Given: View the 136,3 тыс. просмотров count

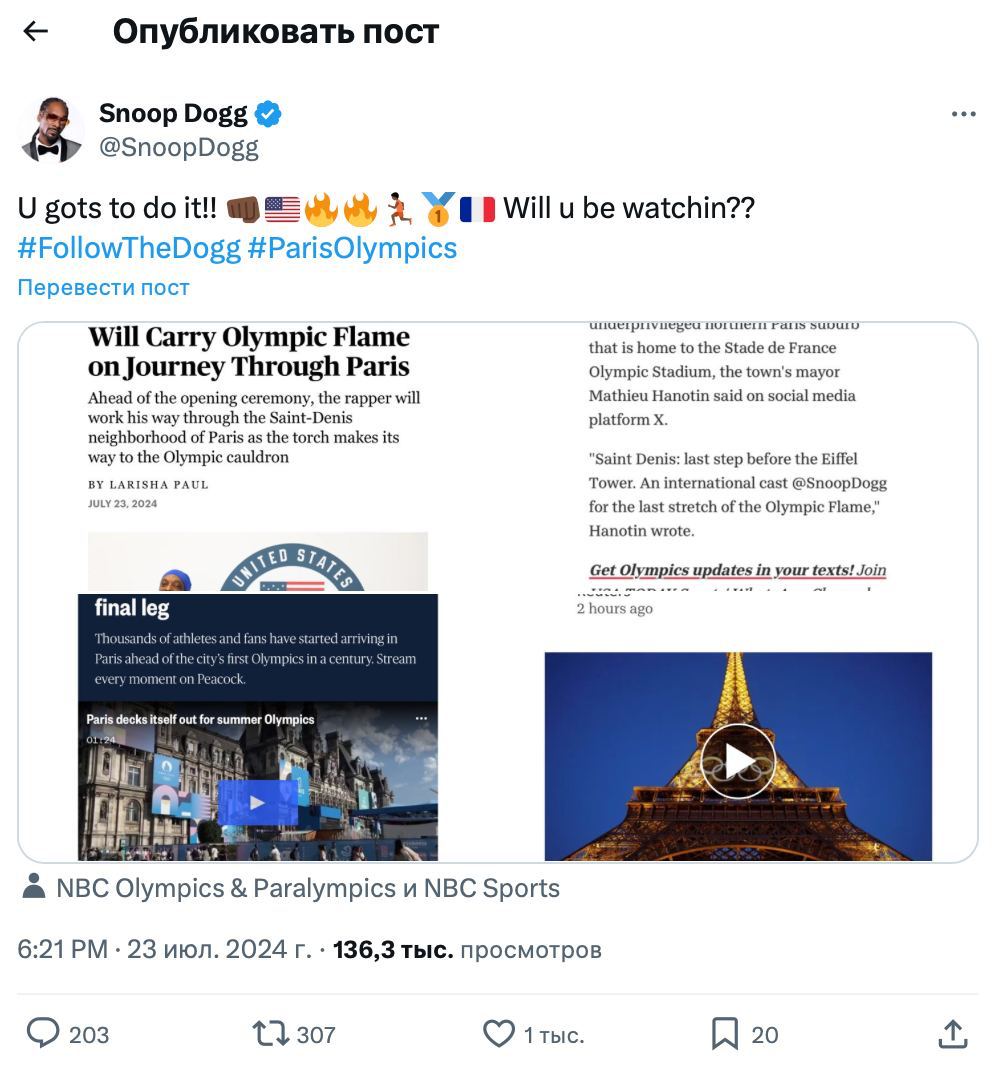Looking at the screenshot, I should [467, 949].
